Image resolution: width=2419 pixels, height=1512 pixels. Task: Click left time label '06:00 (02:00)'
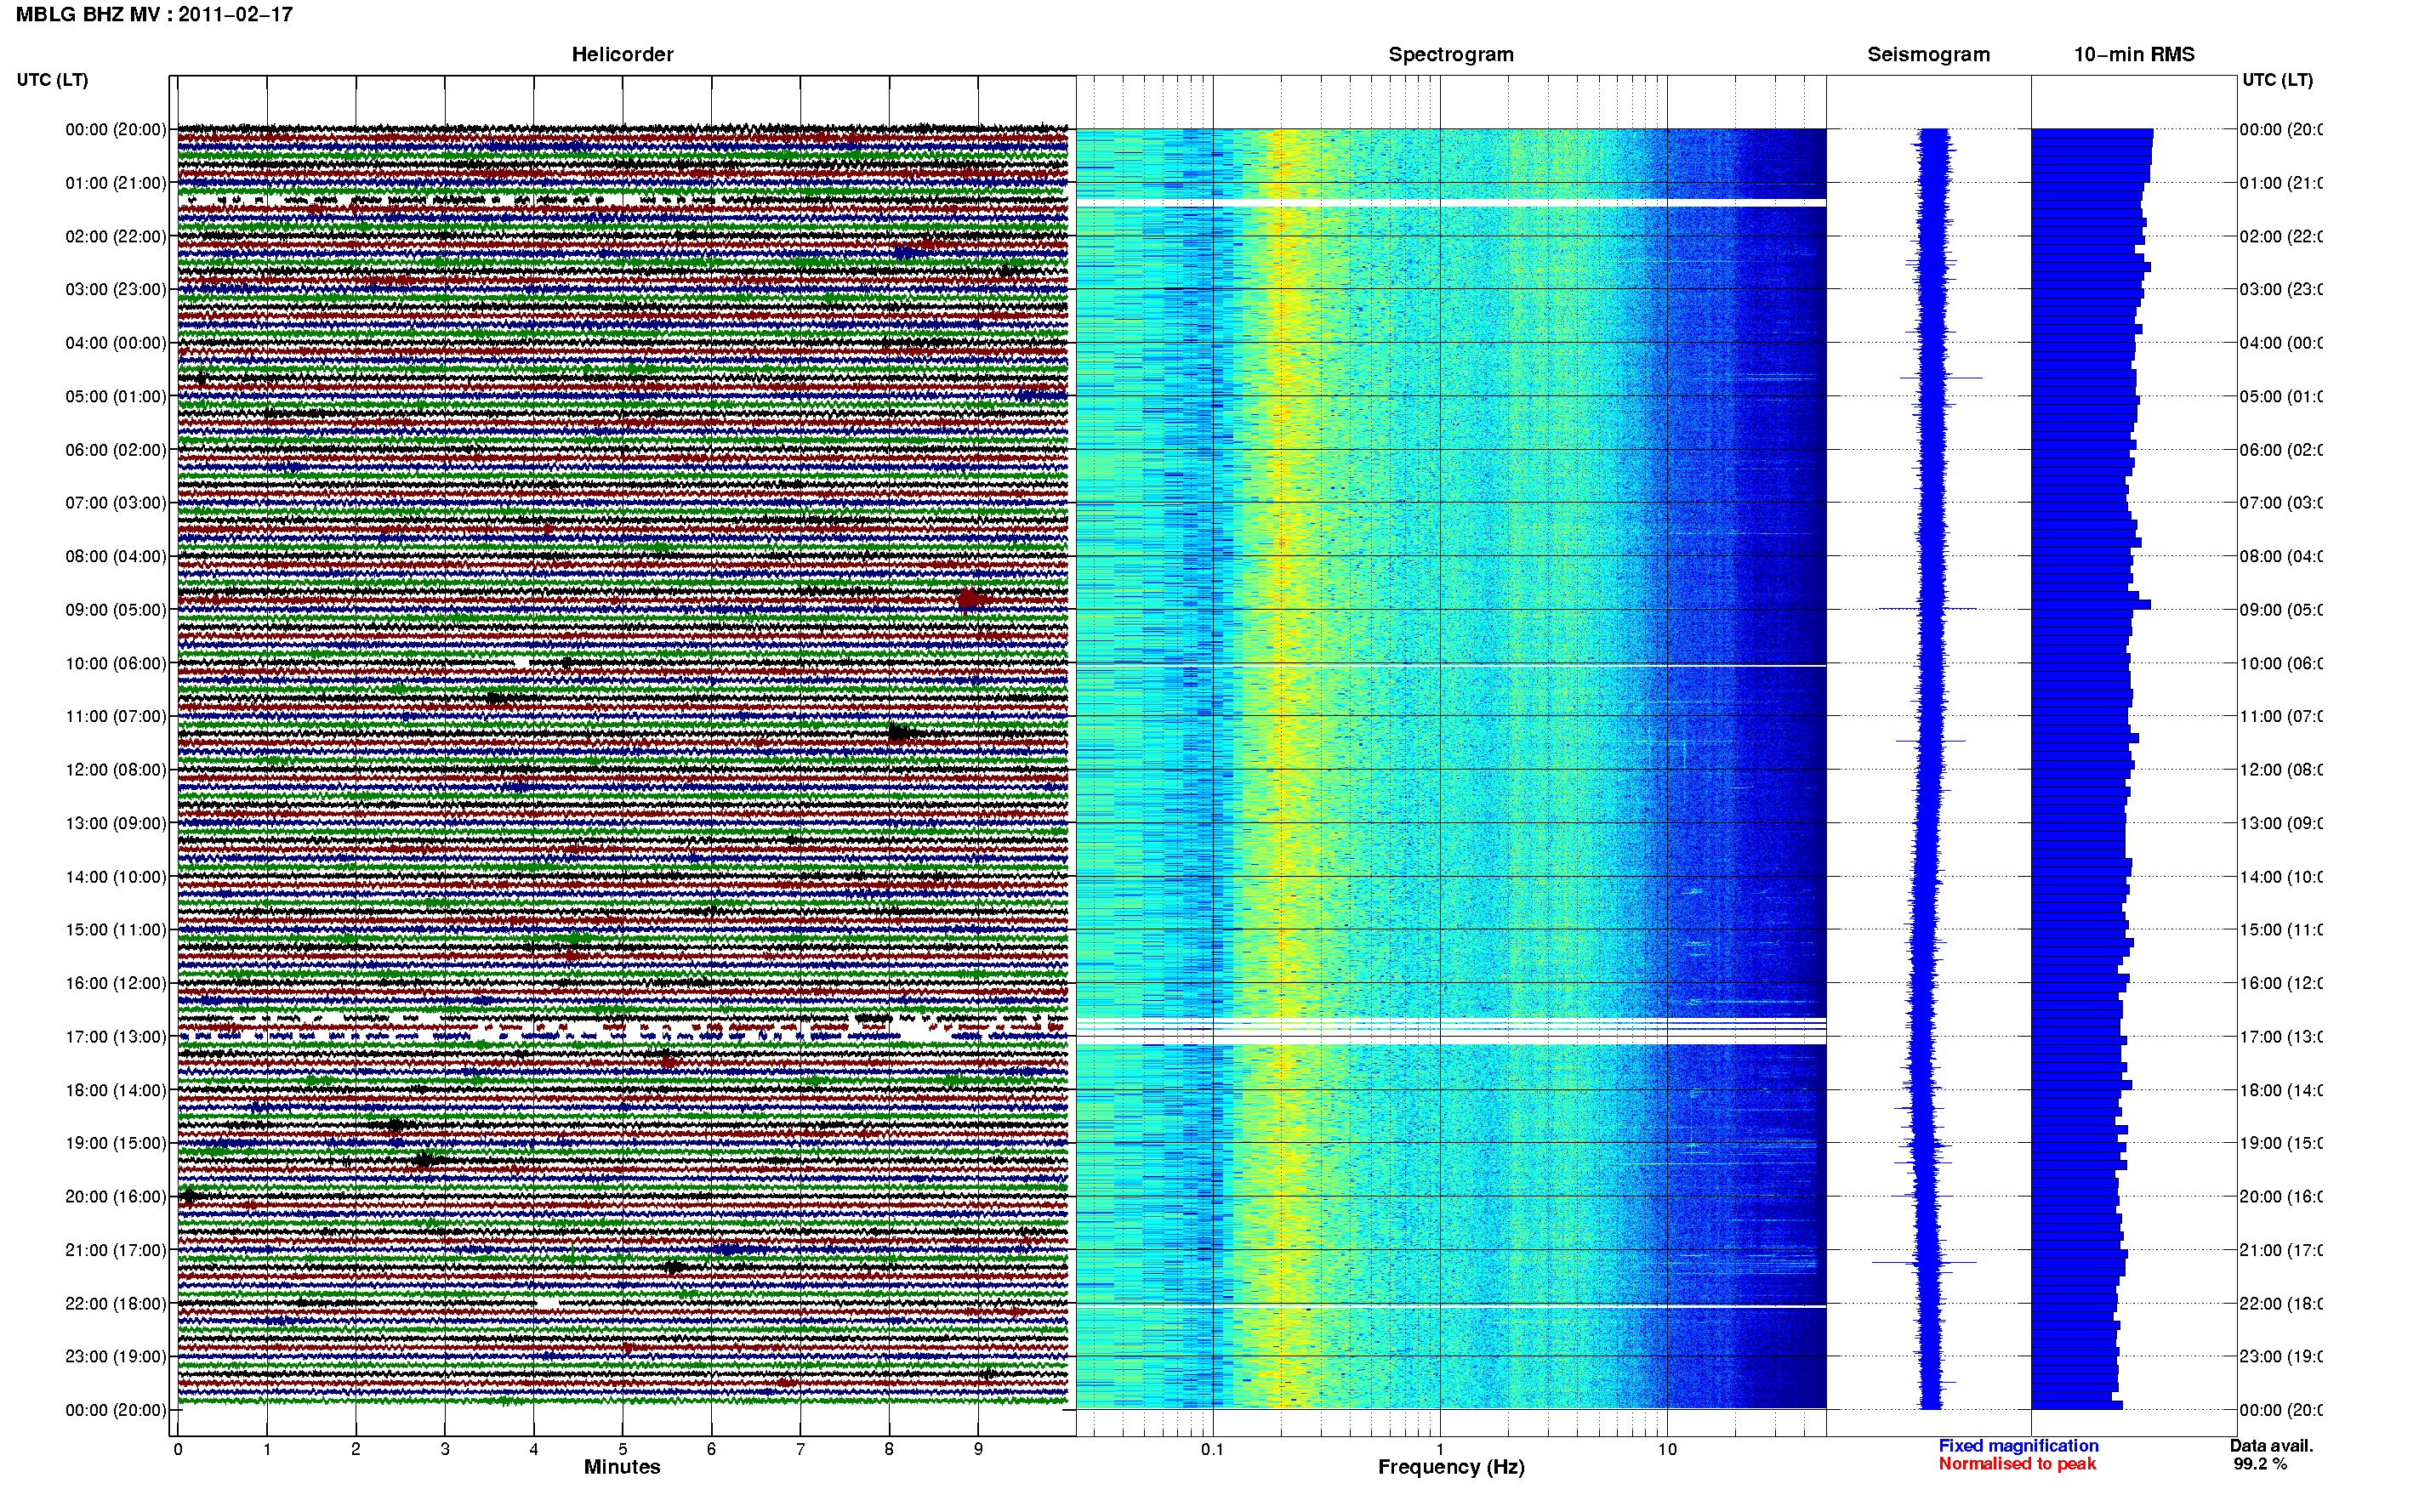116,450
